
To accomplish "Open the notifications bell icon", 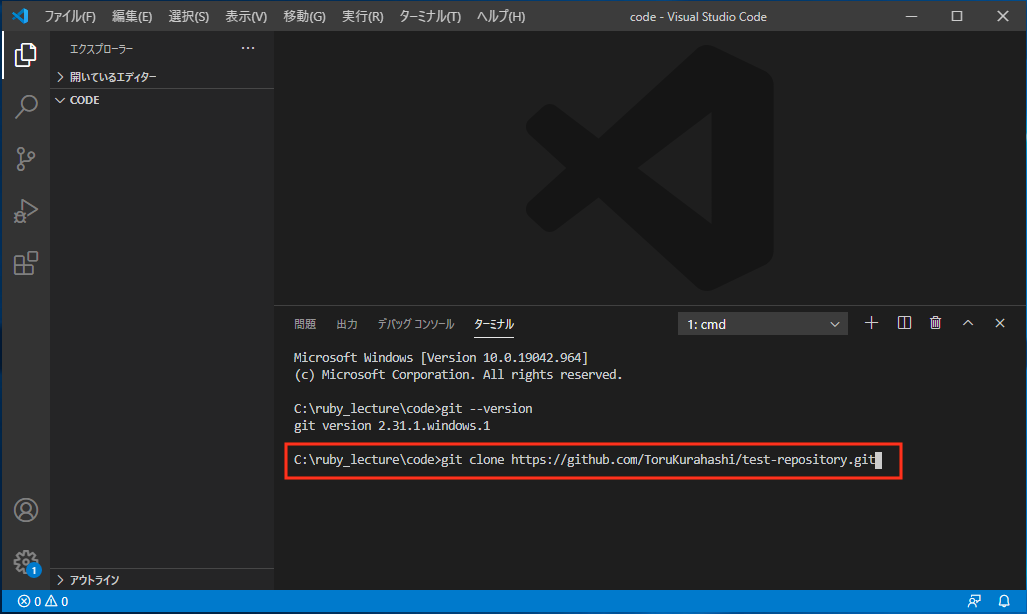I will pyautogui.click(x=1003, y=601).
